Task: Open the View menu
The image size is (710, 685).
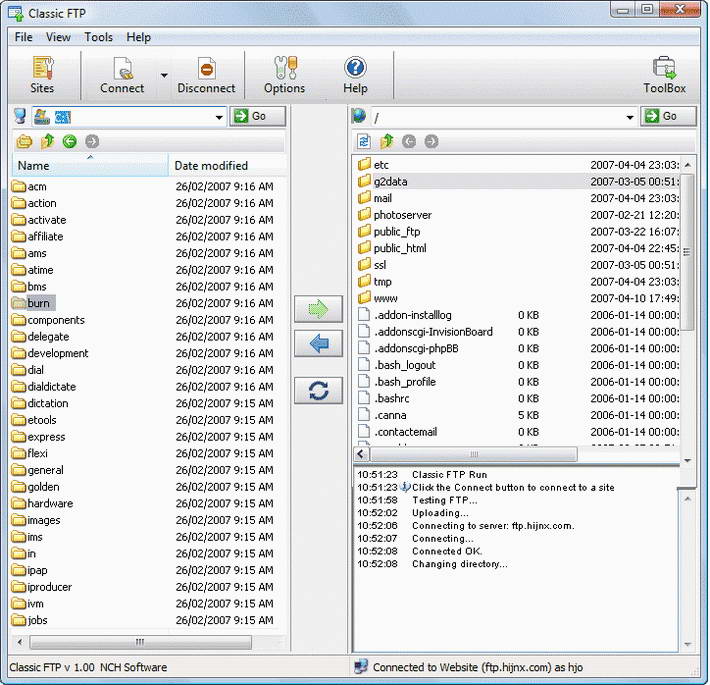Action: (x=58, y=37)
